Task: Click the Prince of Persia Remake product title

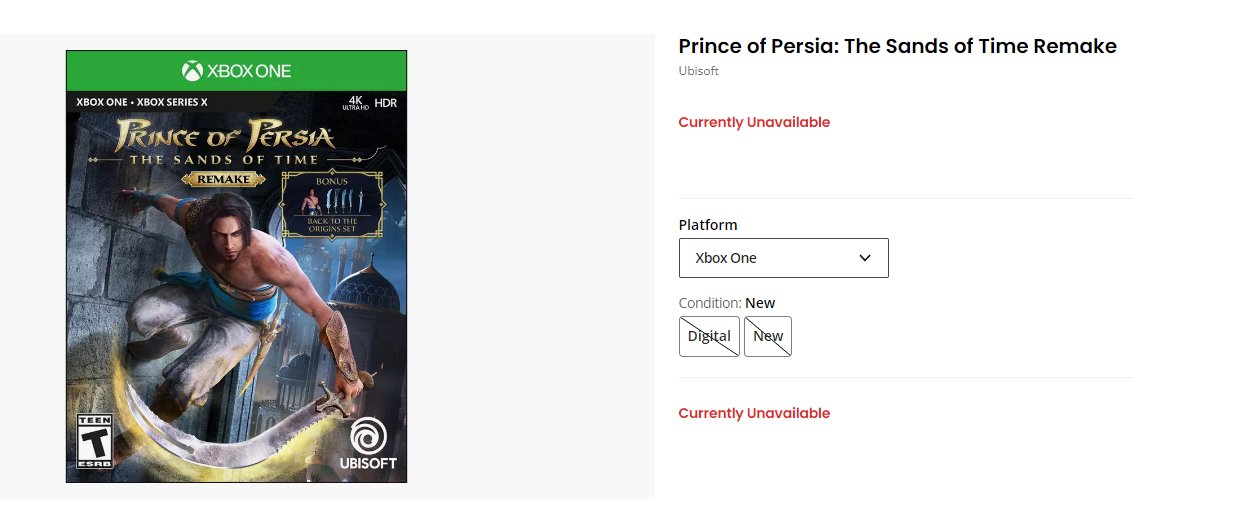Action: pyautogui.click(x=897, y=46)
